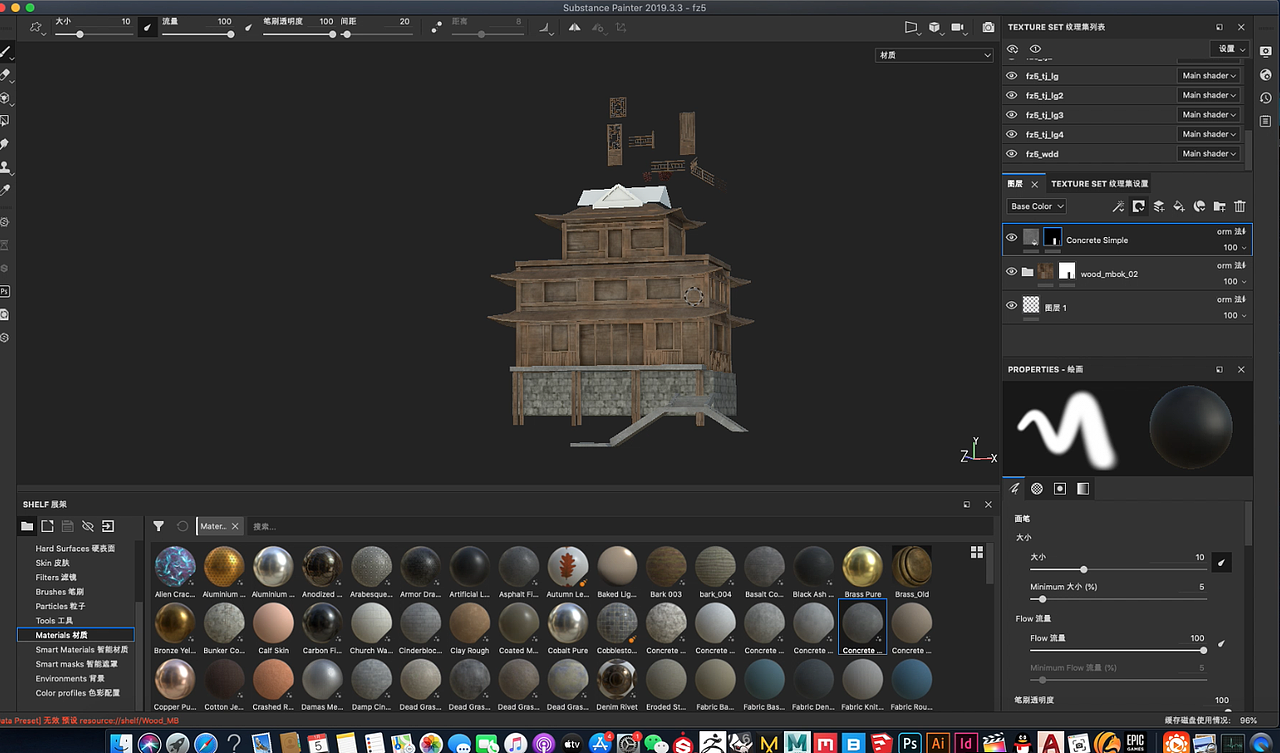Switch to TEXTURE SET 纹理集设置 tab
The image size is (1280, 753).
click(x=1100, y=184)
